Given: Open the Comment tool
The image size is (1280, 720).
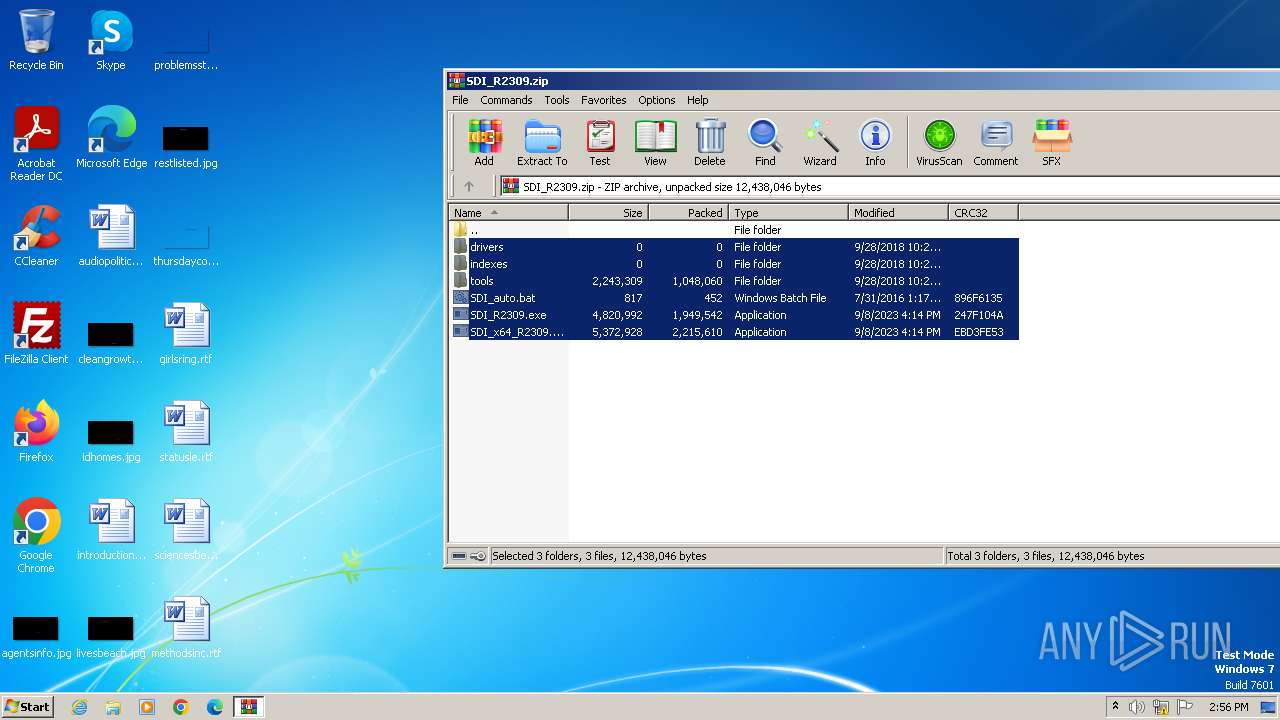Looking at the screenshot, I should click(996, 143).
